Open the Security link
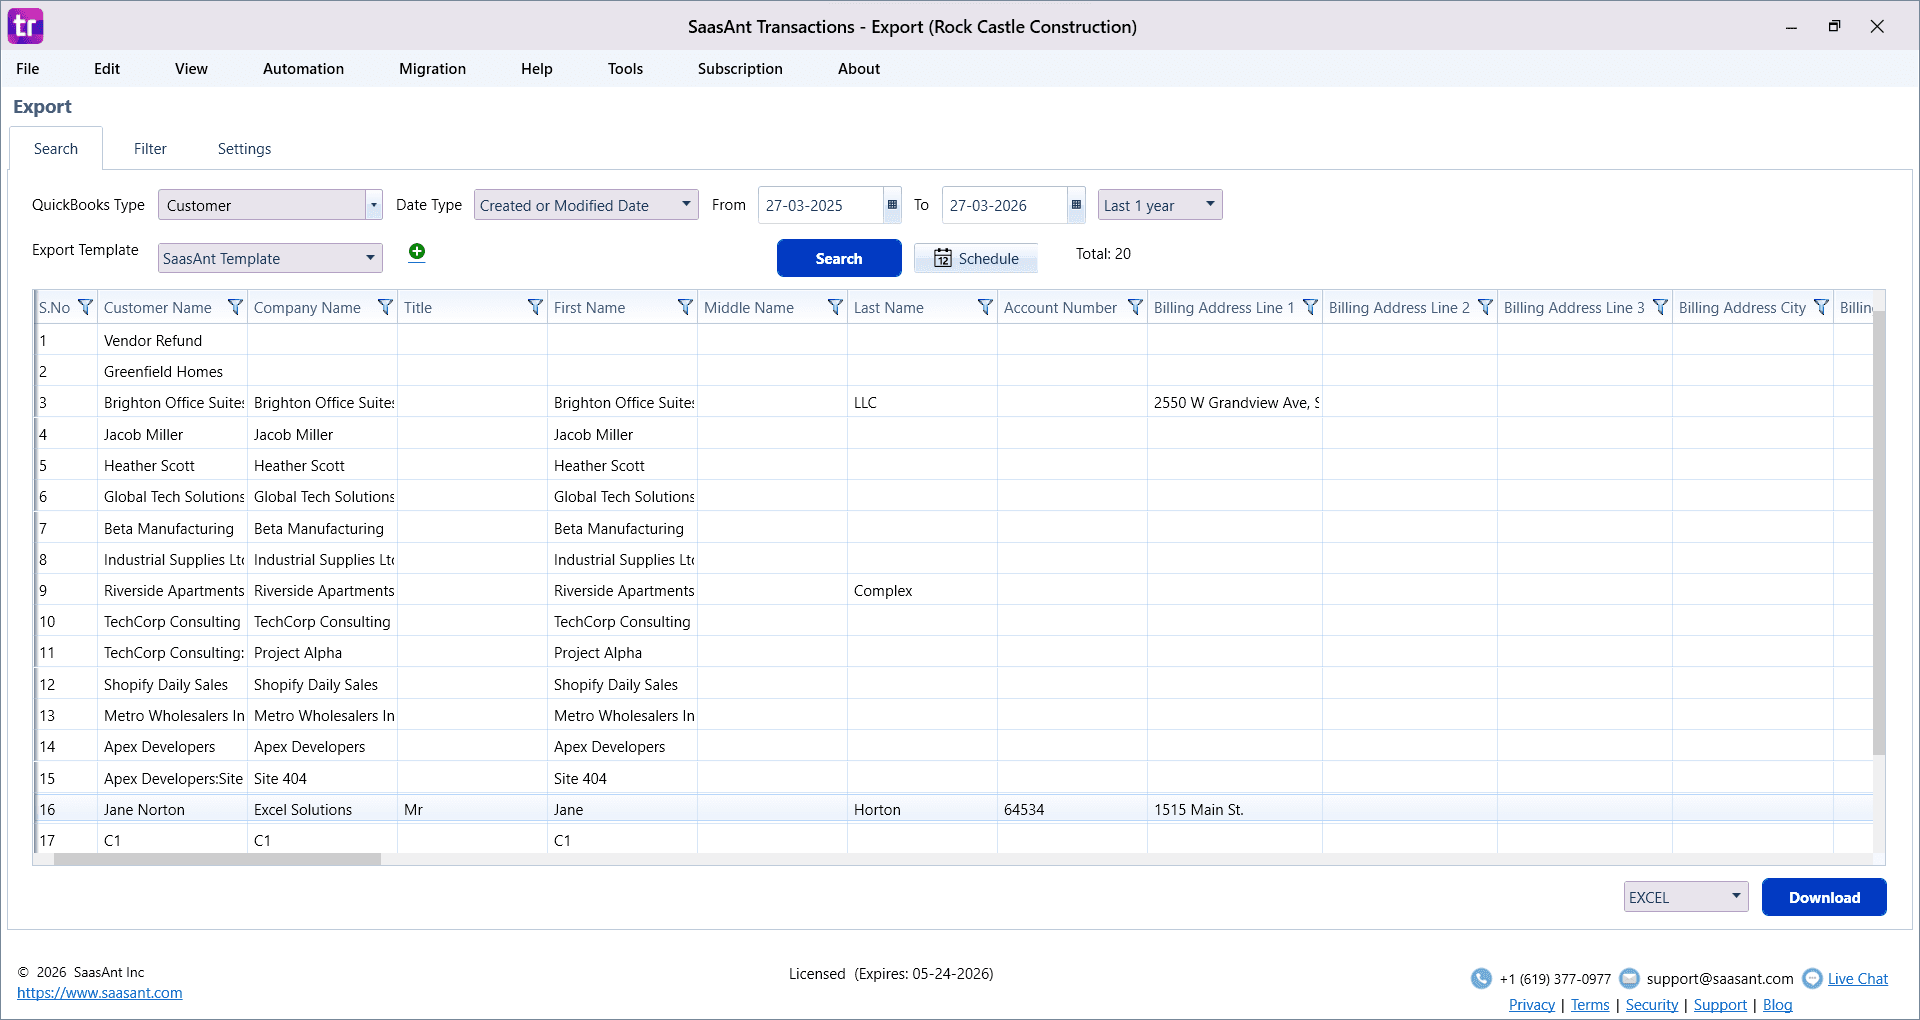 (1652, 1005)
